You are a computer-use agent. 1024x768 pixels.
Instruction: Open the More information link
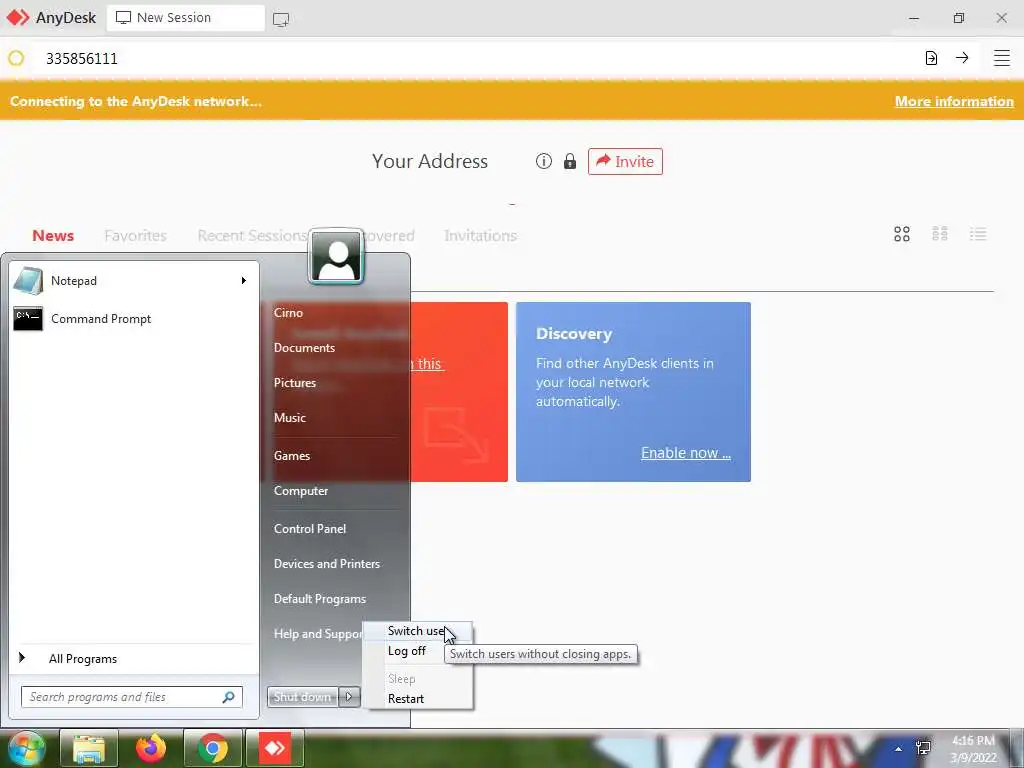point(954,101)
